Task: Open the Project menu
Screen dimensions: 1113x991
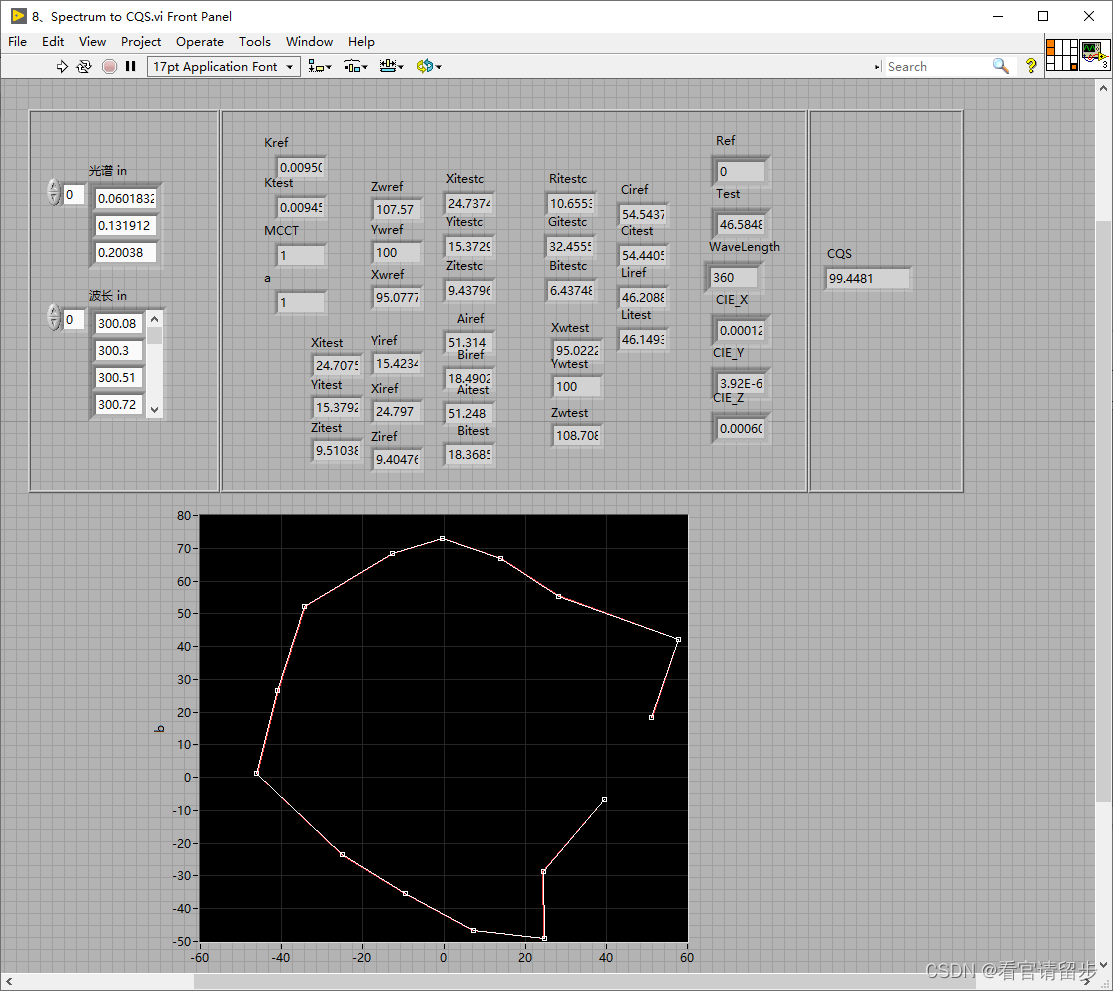Action: (140, 42)
